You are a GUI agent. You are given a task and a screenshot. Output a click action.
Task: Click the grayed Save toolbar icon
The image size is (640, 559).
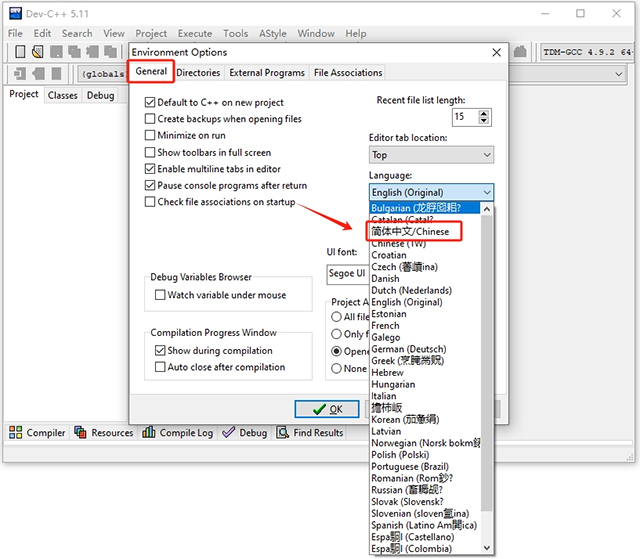pos(56,52)
